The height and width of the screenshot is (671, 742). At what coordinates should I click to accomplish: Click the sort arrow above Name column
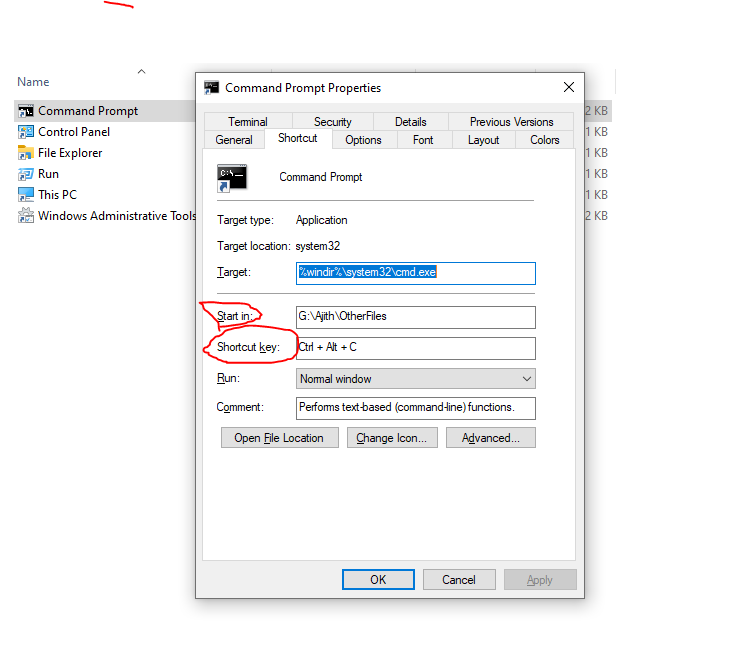click(141, 71)
